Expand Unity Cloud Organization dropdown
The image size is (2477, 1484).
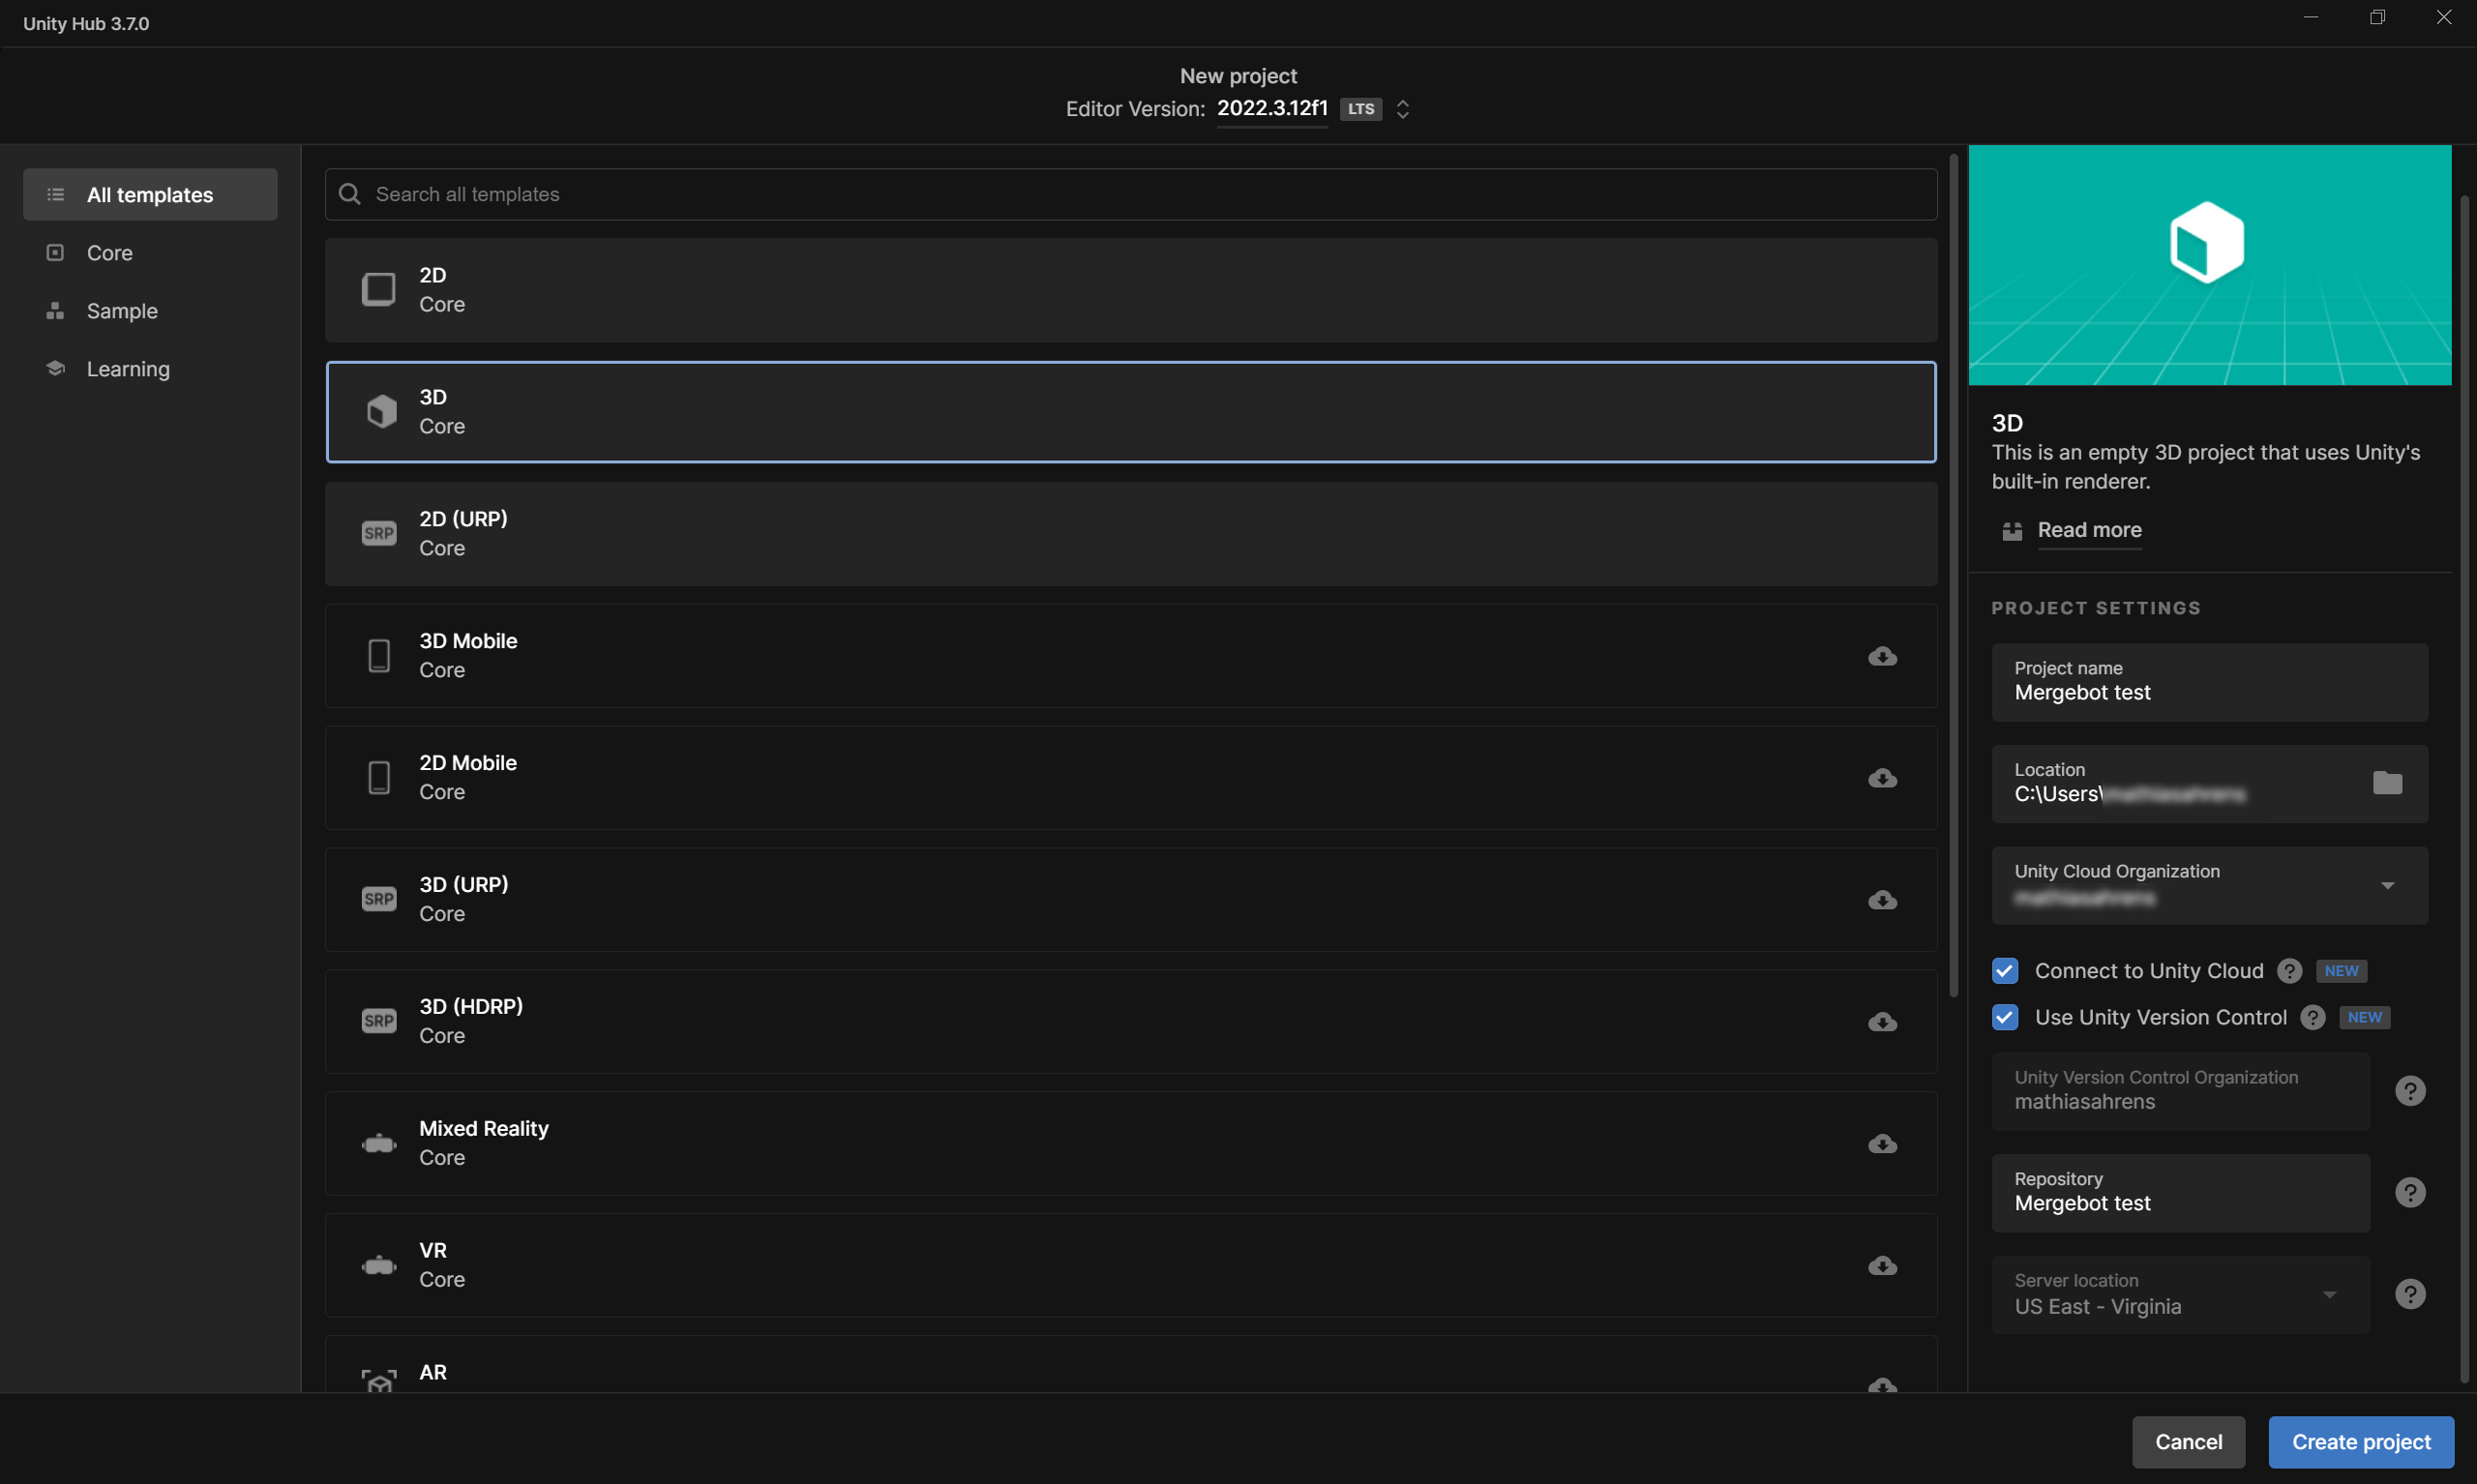(2386, 885)
